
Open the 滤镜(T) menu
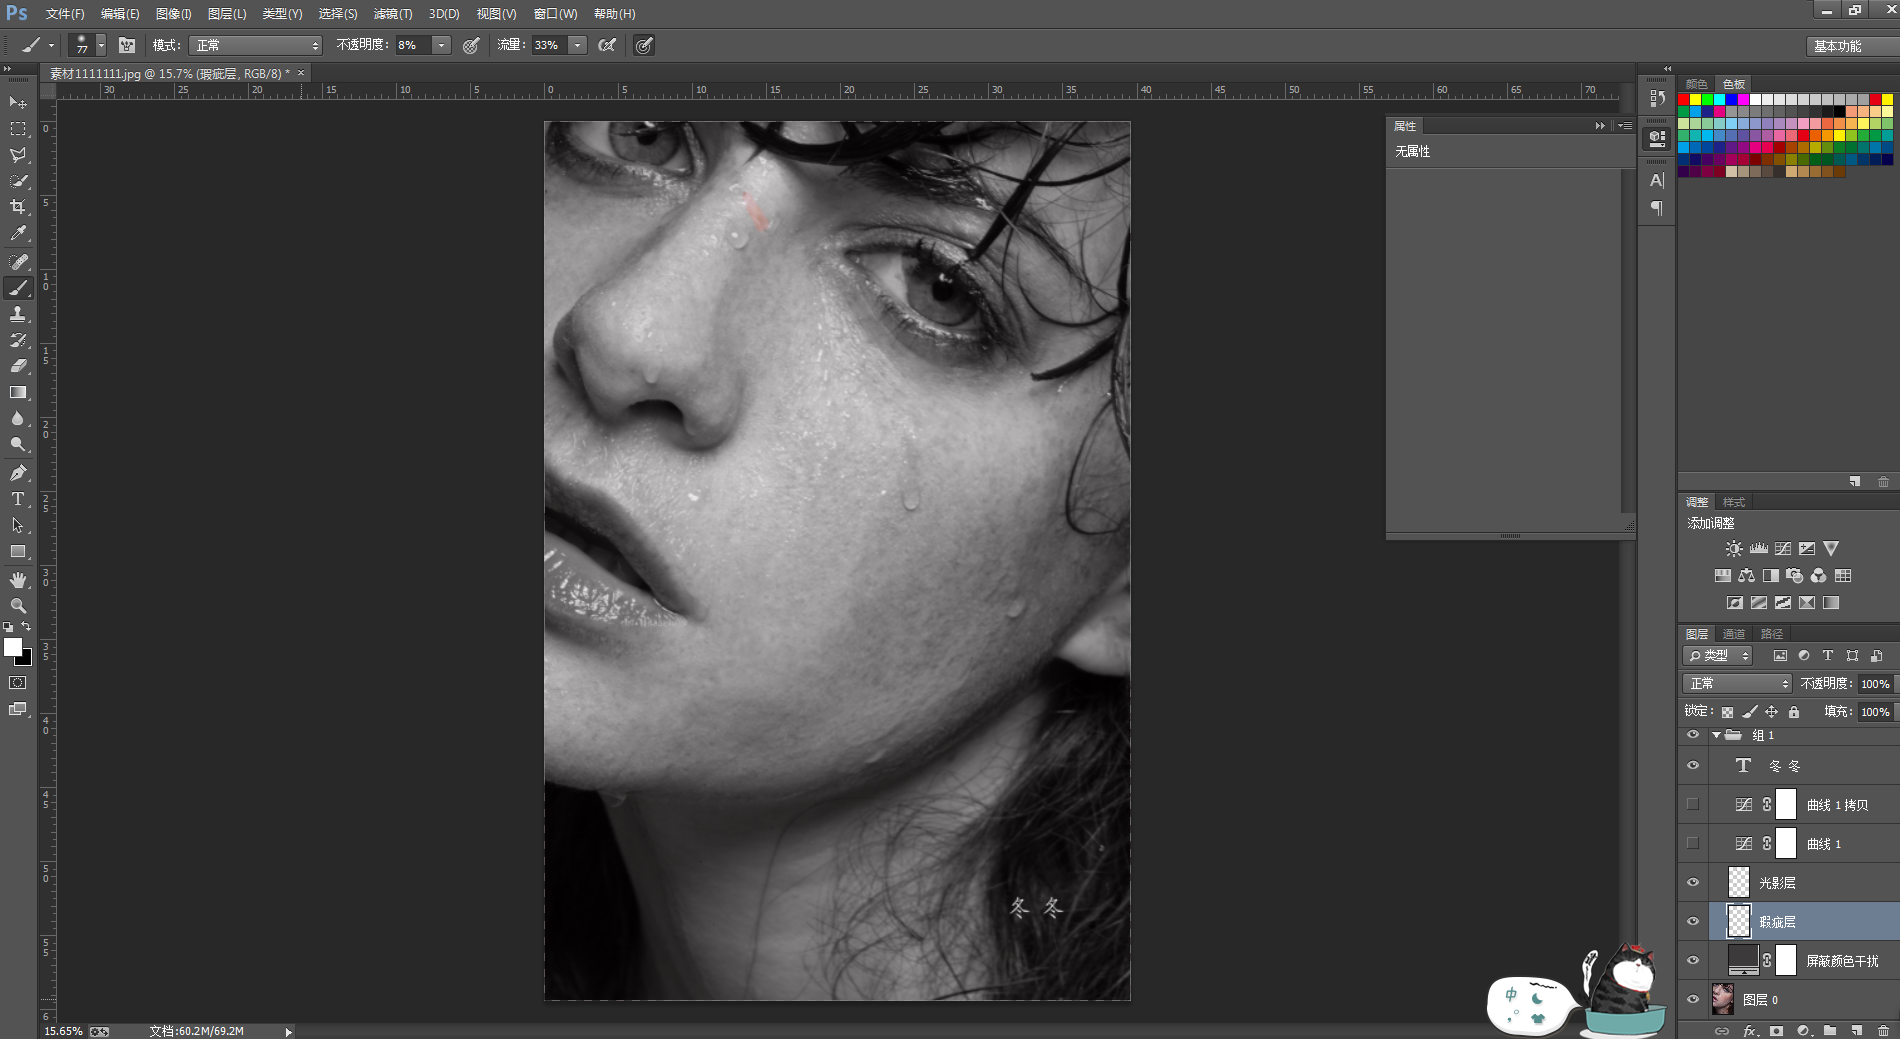[x=393, y=14]
